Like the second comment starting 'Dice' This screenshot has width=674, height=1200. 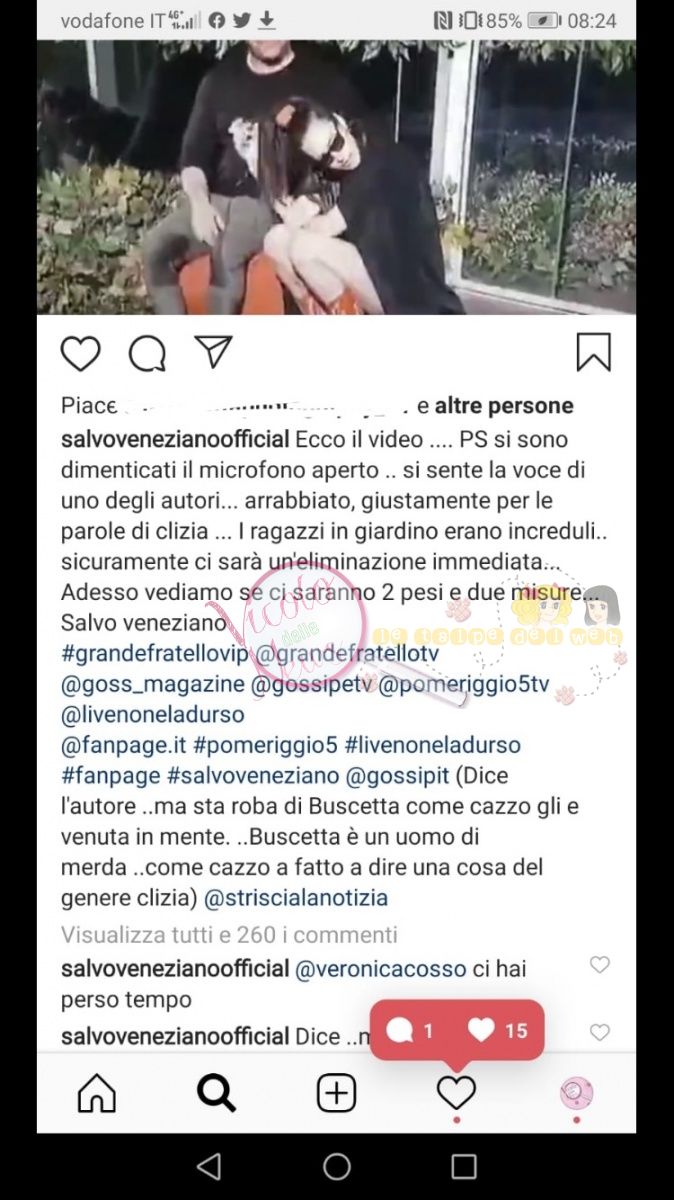(599, 1033)
